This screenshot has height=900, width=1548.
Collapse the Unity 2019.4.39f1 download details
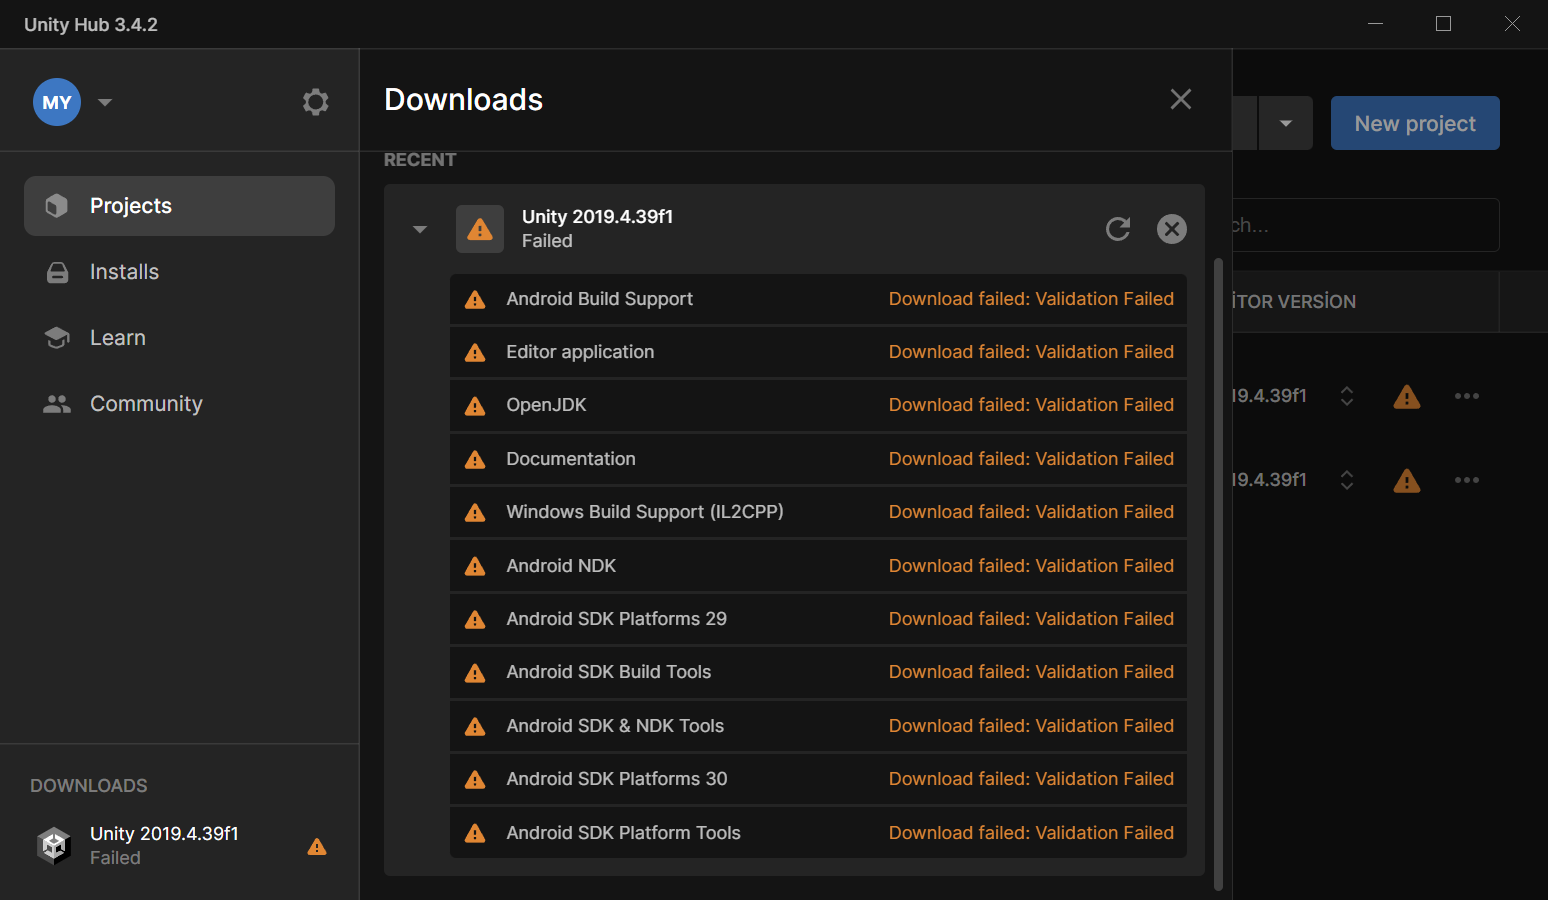[420, 229]
